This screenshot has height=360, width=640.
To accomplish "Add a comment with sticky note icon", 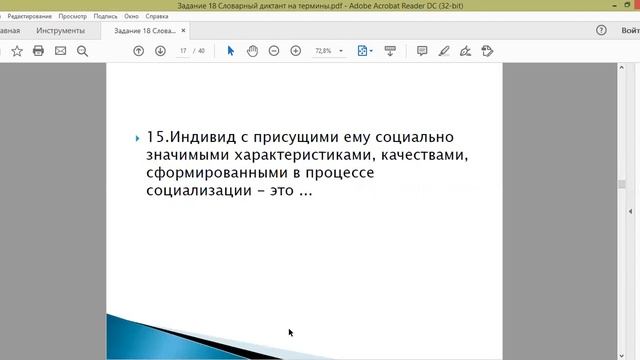I will pos(422,51).
